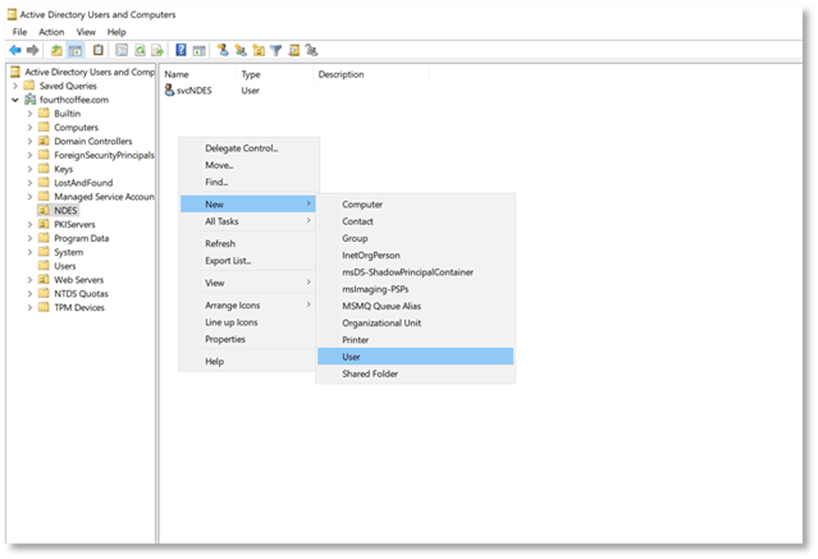The width and height of the screenshot is (818, 559).
Task: Collapse the fourthcoffee.com domain node
Action: click(x=15, y=100)
